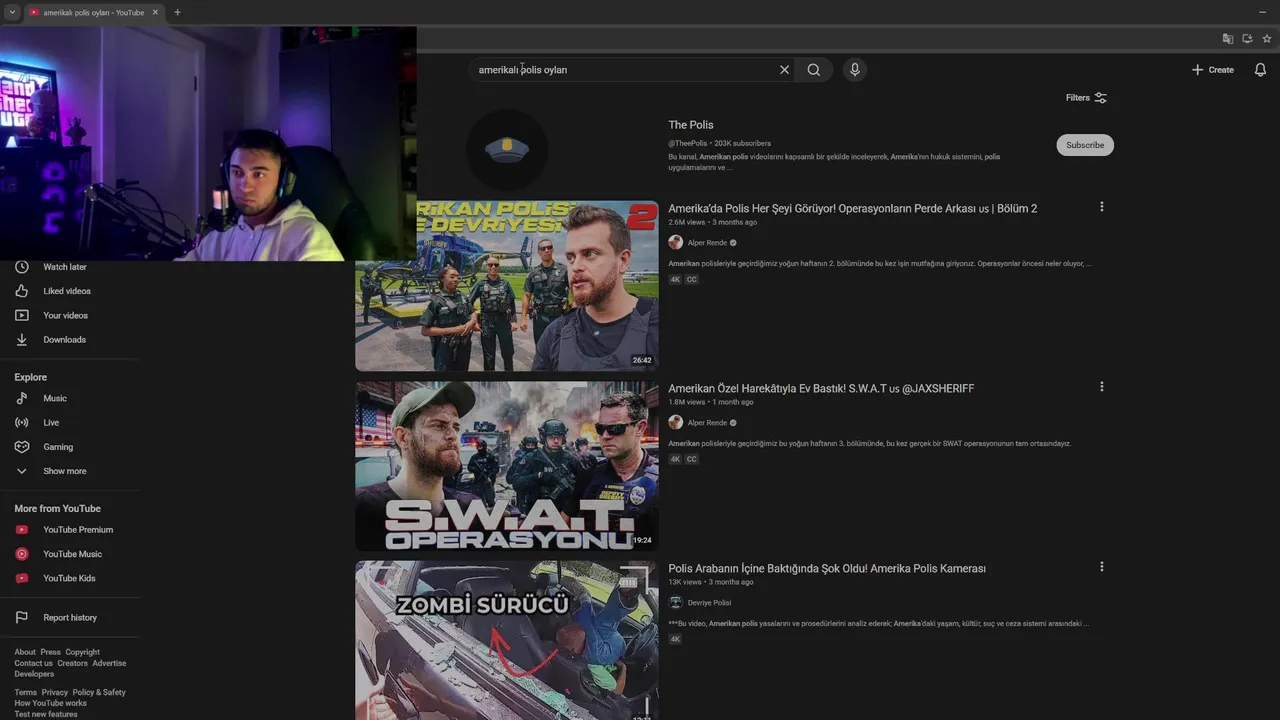The image size is (1280, 720).
Task: Open a new browser tab
Action: (x=177, y=12)
